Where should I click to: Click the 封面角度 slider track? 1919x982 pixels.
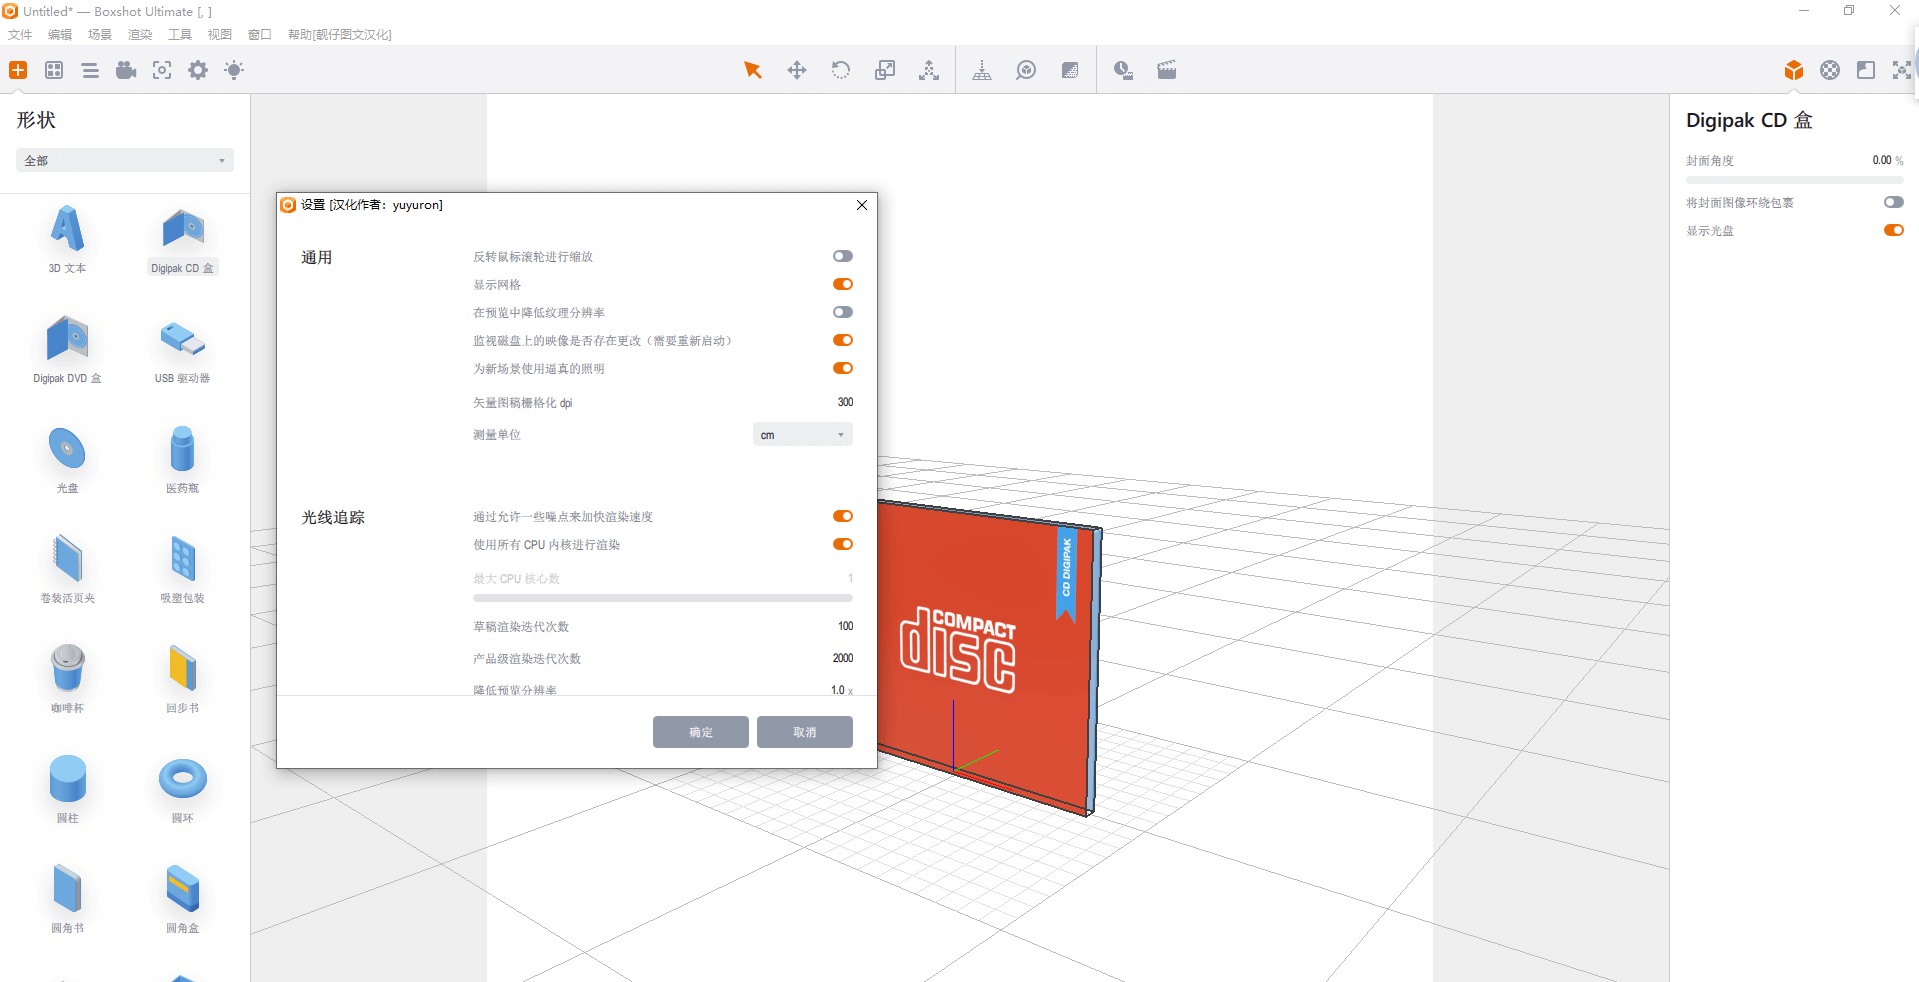click(x=1795, y=180)
